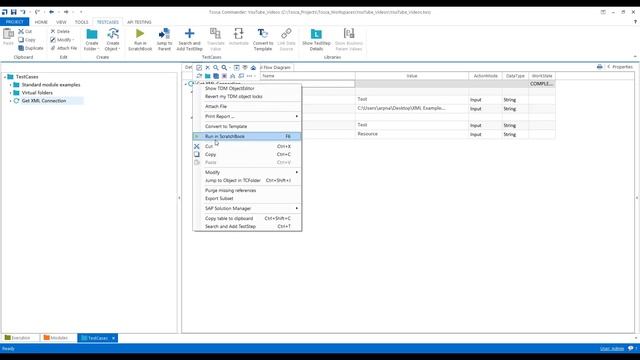This screenshot has width=640, height=360.
Task: Click the Copy button in Clipboard group
Action: 27,40
